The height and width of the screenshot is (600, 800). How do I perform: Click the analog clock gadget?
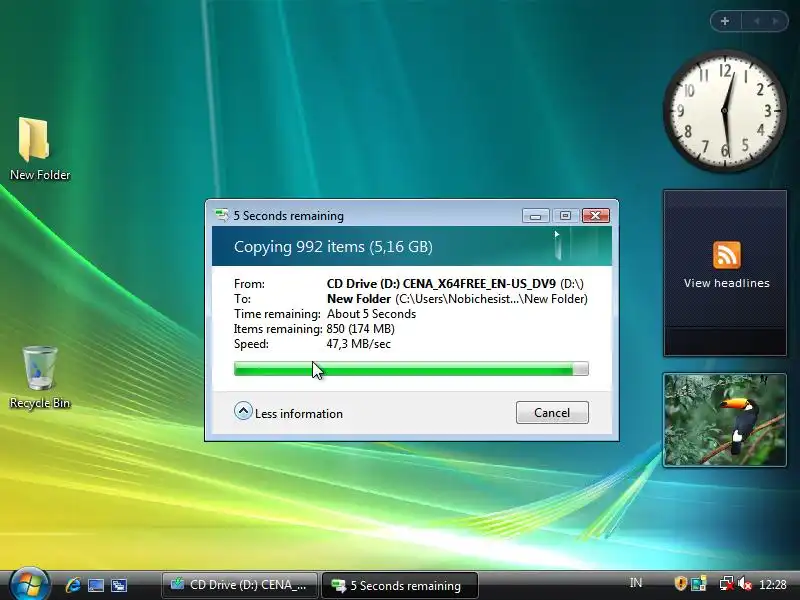724,110
